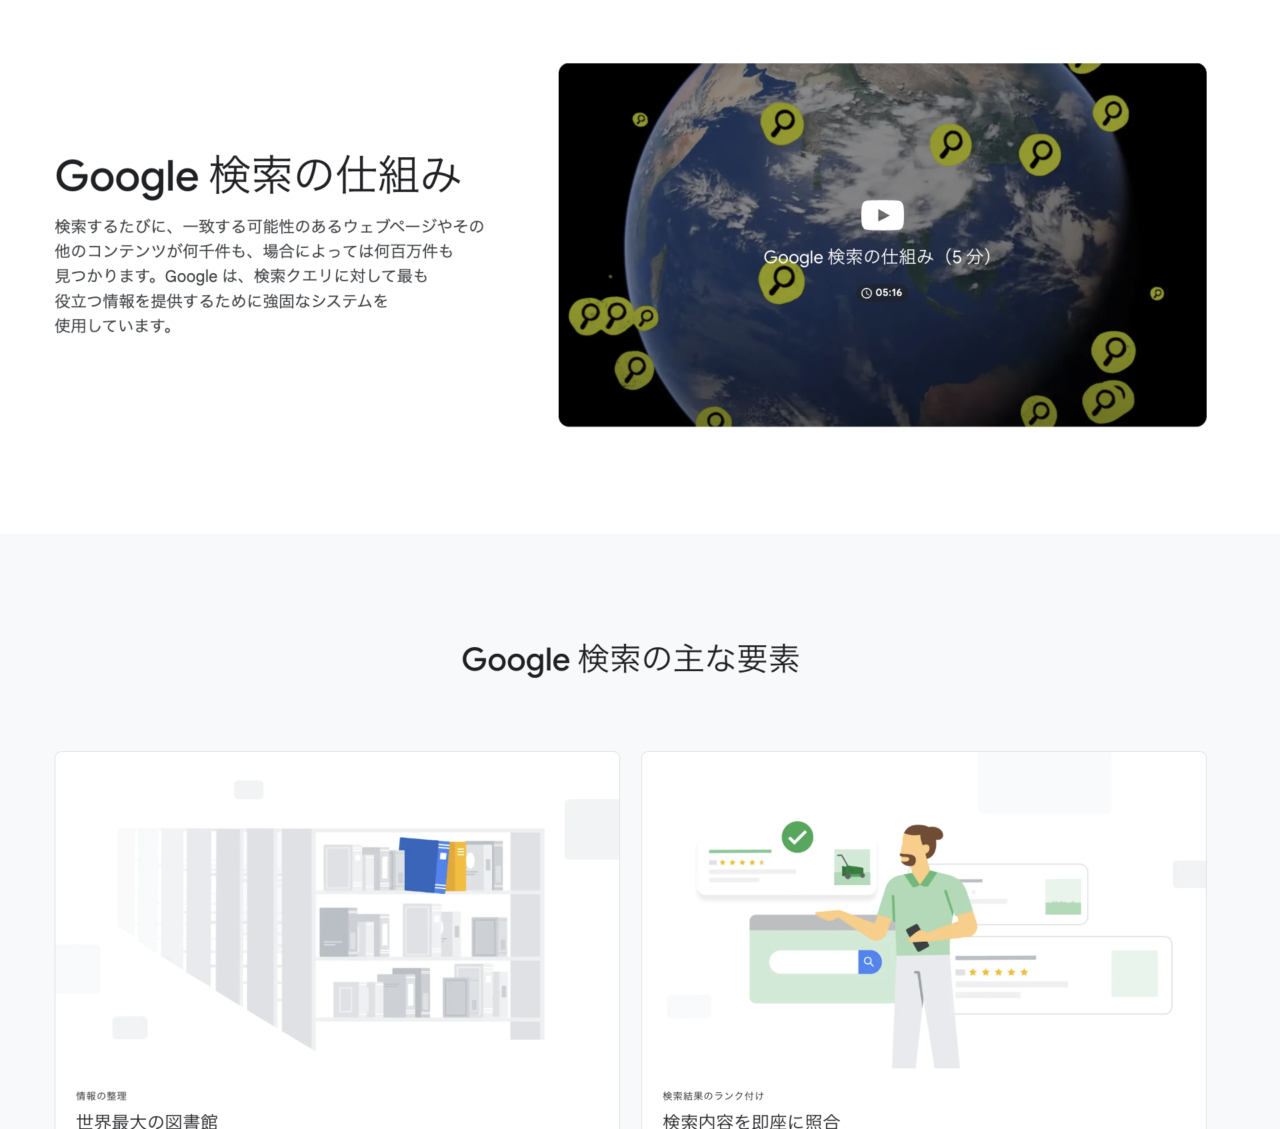Click the video title Google 検索の仕組み（5 分）
Viewport: 1280px width, 1129px height.
point(877,257)
